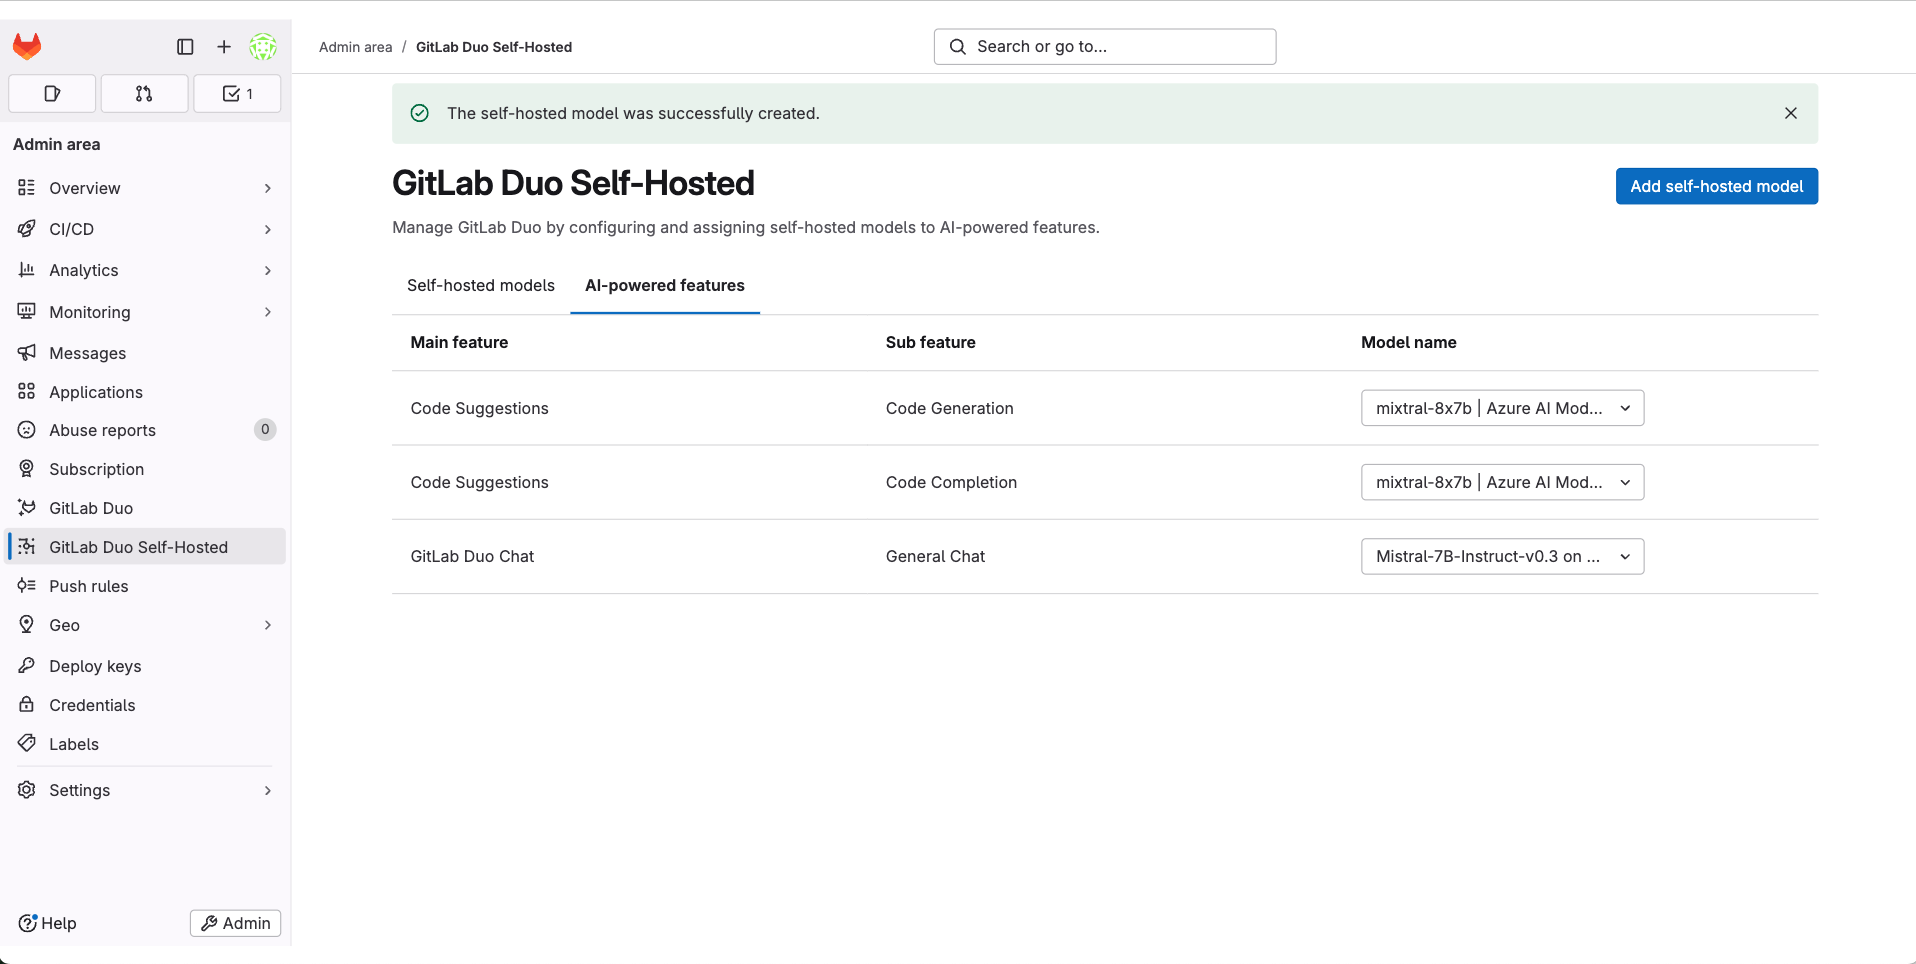Open Deploy keys page
Viewport: 1916px width, 964px height.
pos(145,666)
